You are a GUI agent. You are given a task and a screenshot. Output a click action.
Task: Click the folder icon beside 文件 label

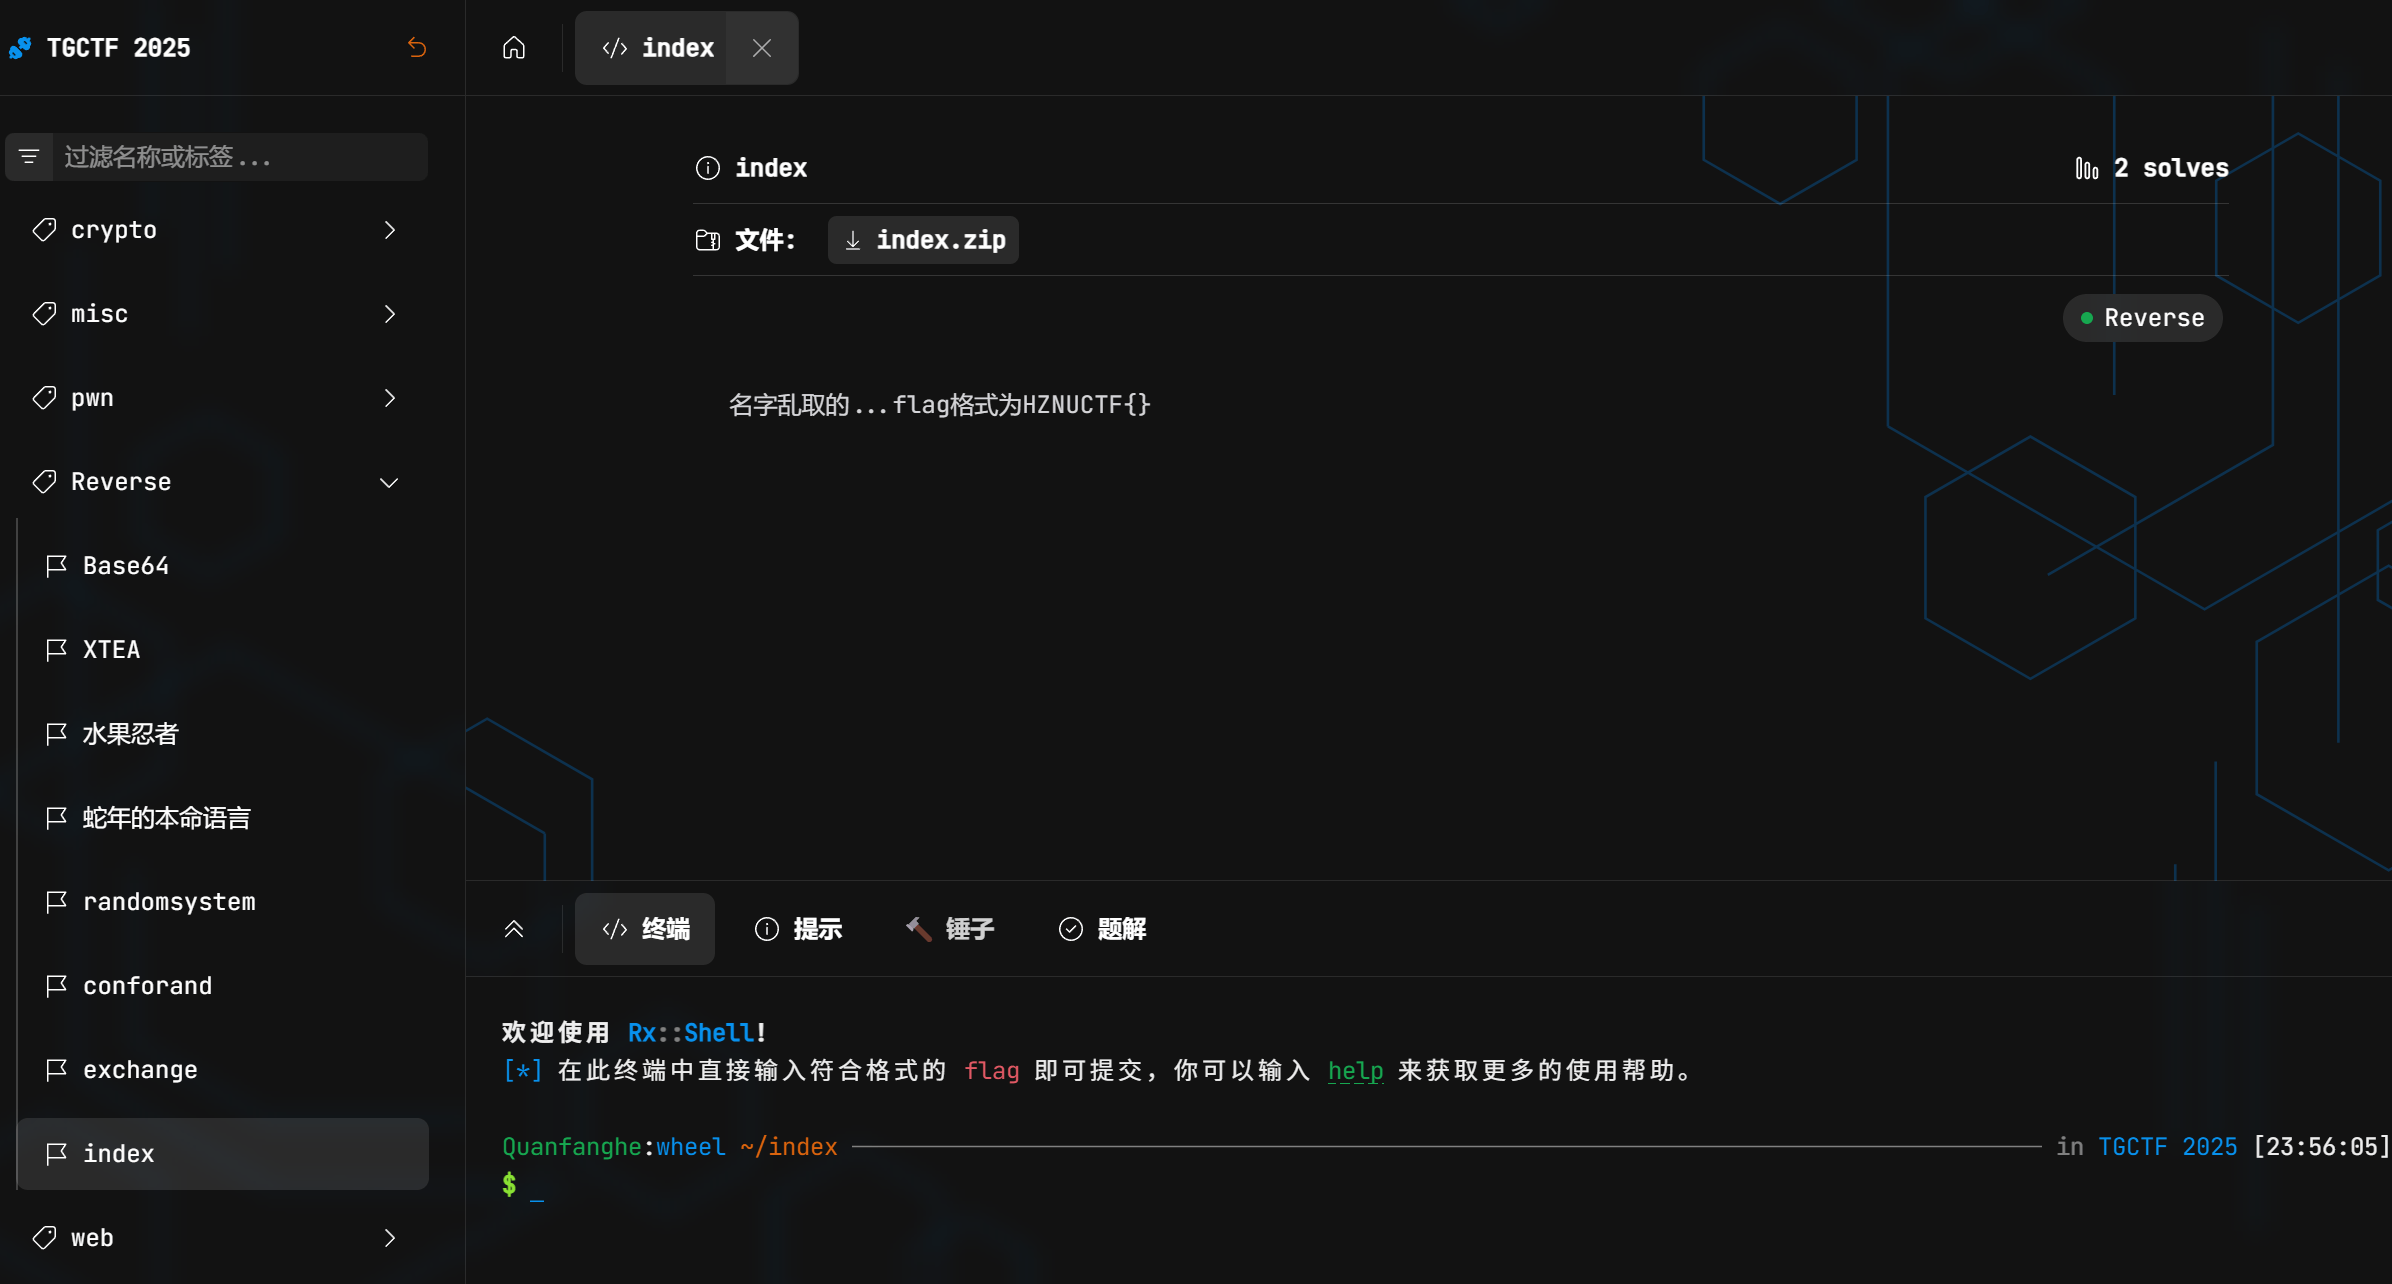(707, 240)
